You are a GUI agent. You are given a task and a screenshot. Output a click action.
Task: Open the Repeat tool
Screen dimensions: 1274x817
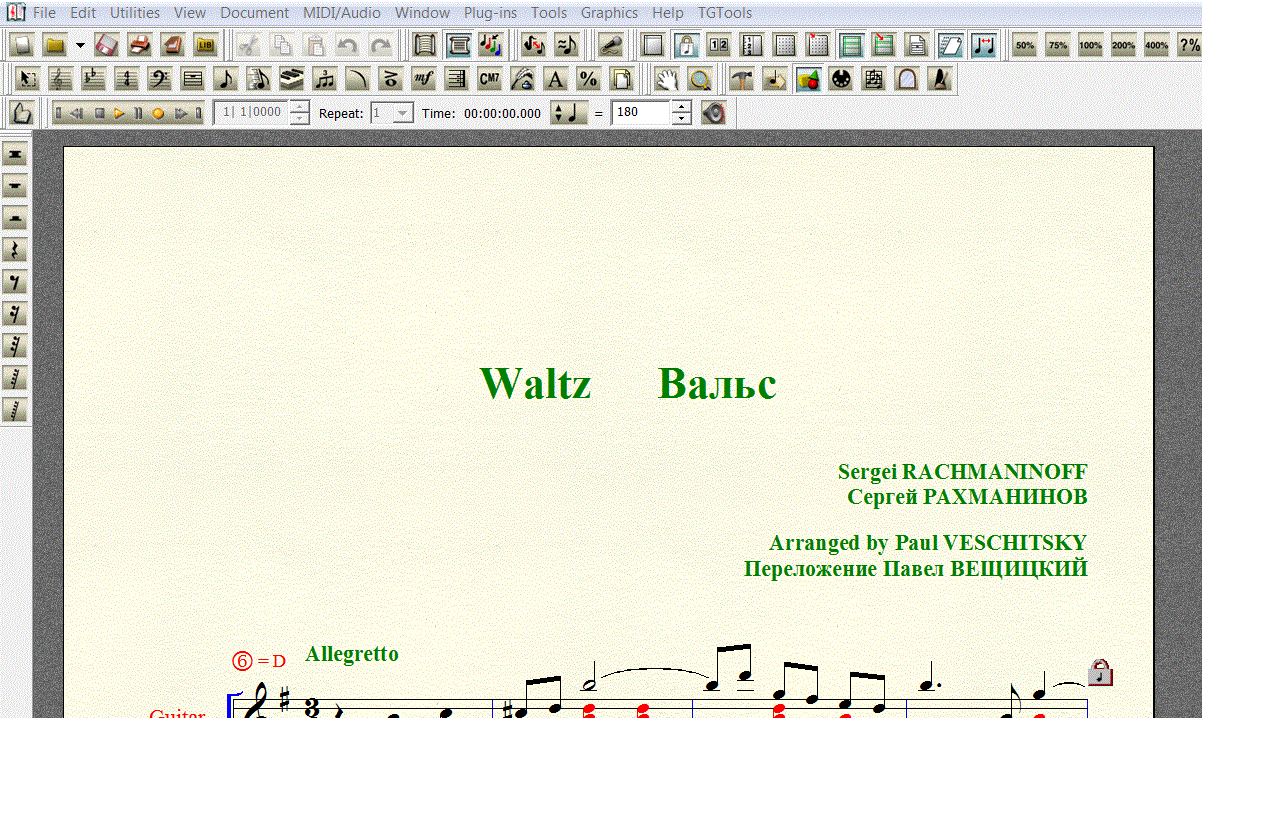coord(457,79)
